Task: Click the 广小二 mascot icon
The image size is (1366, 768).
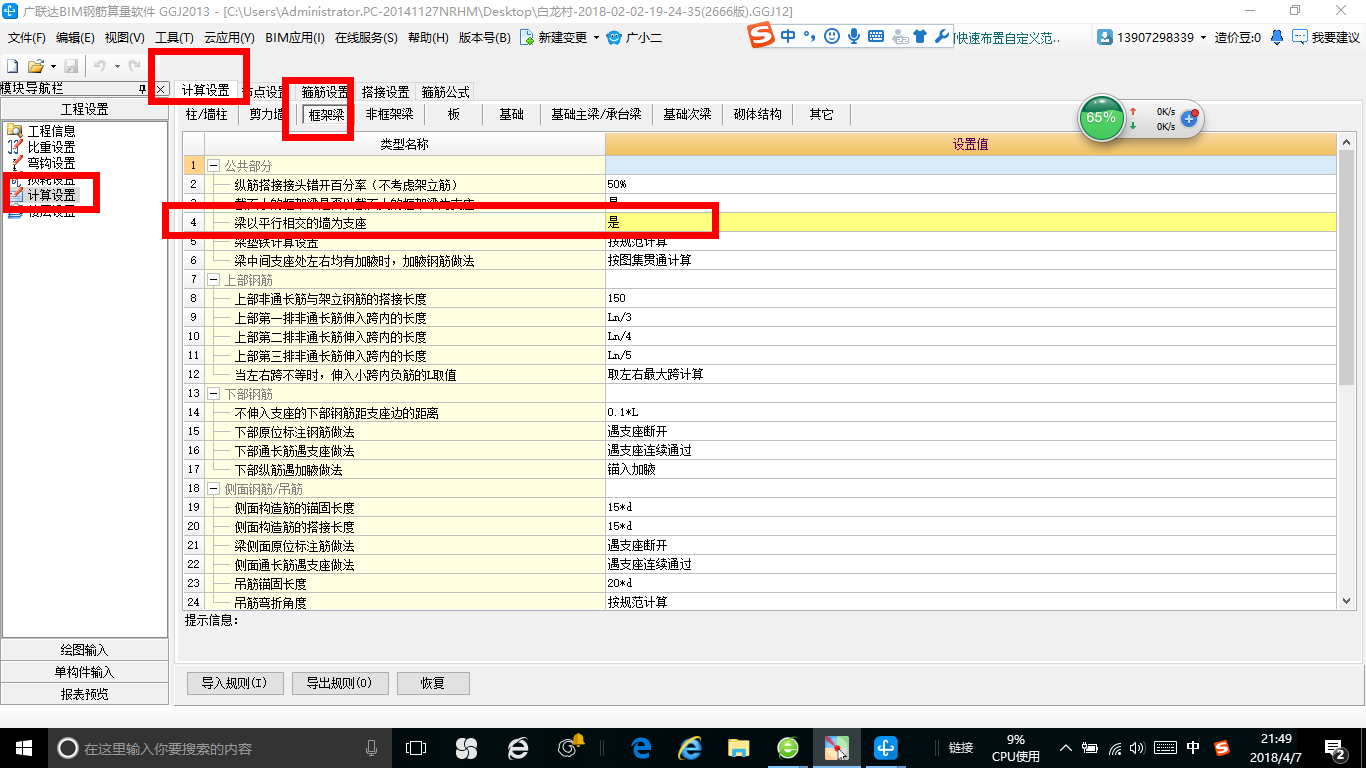Action: click(615, 38)
